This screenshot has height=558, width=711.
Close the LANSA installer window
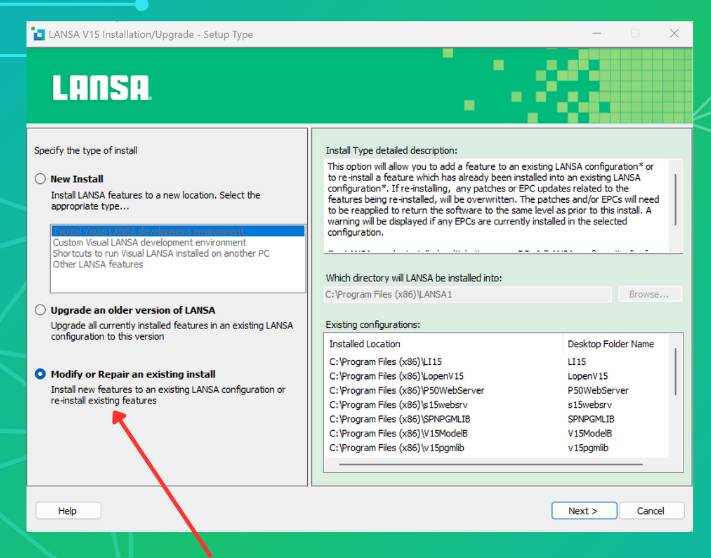click(674, 34)
